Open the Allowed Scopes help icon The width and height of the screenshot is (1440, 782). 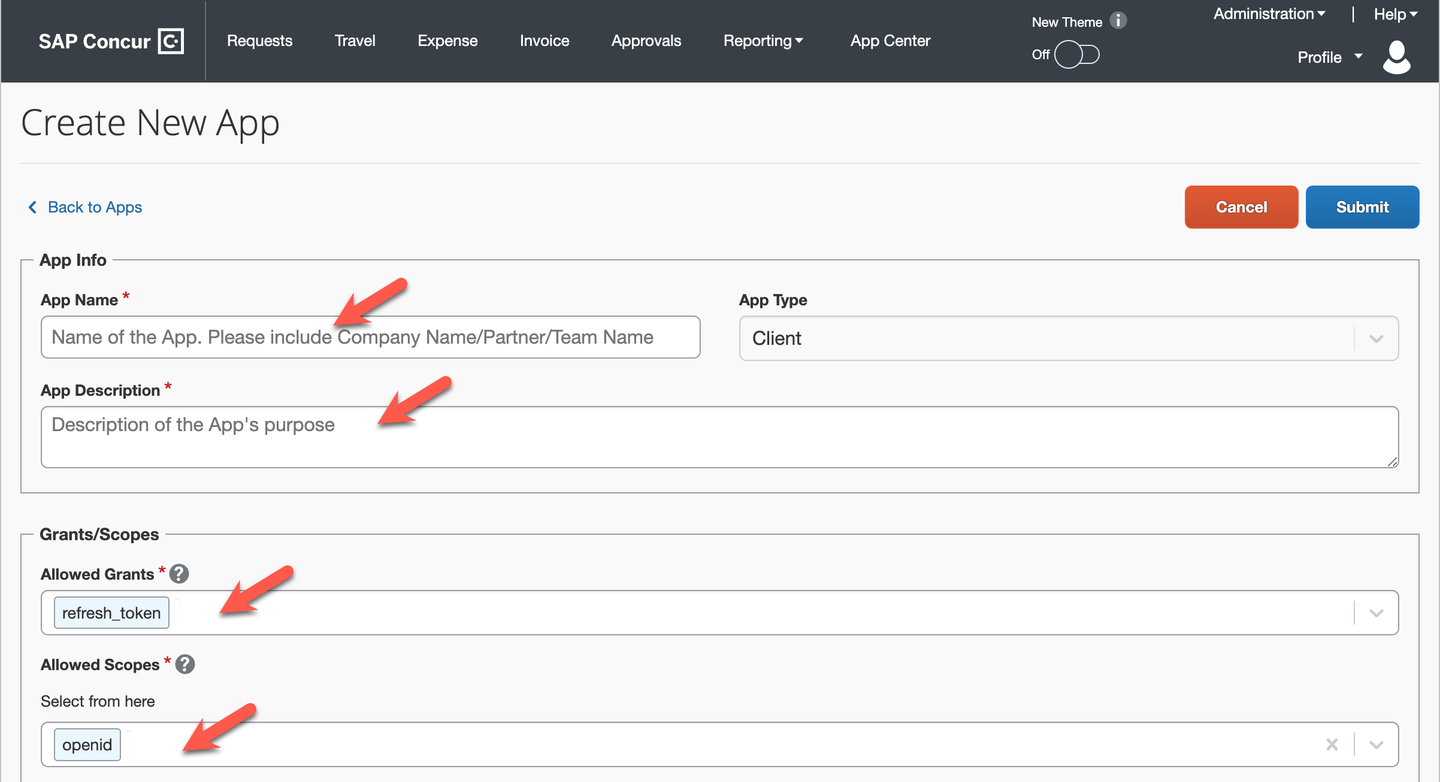pos(185,664)
